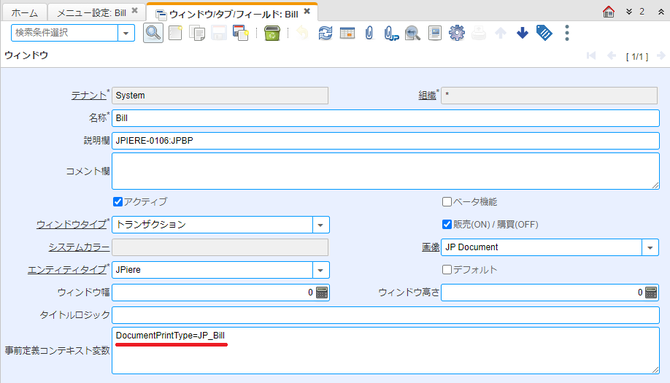This screenshot has width=670, height=383.
Task: Go to next record arrow
Action: pos(661,56)
